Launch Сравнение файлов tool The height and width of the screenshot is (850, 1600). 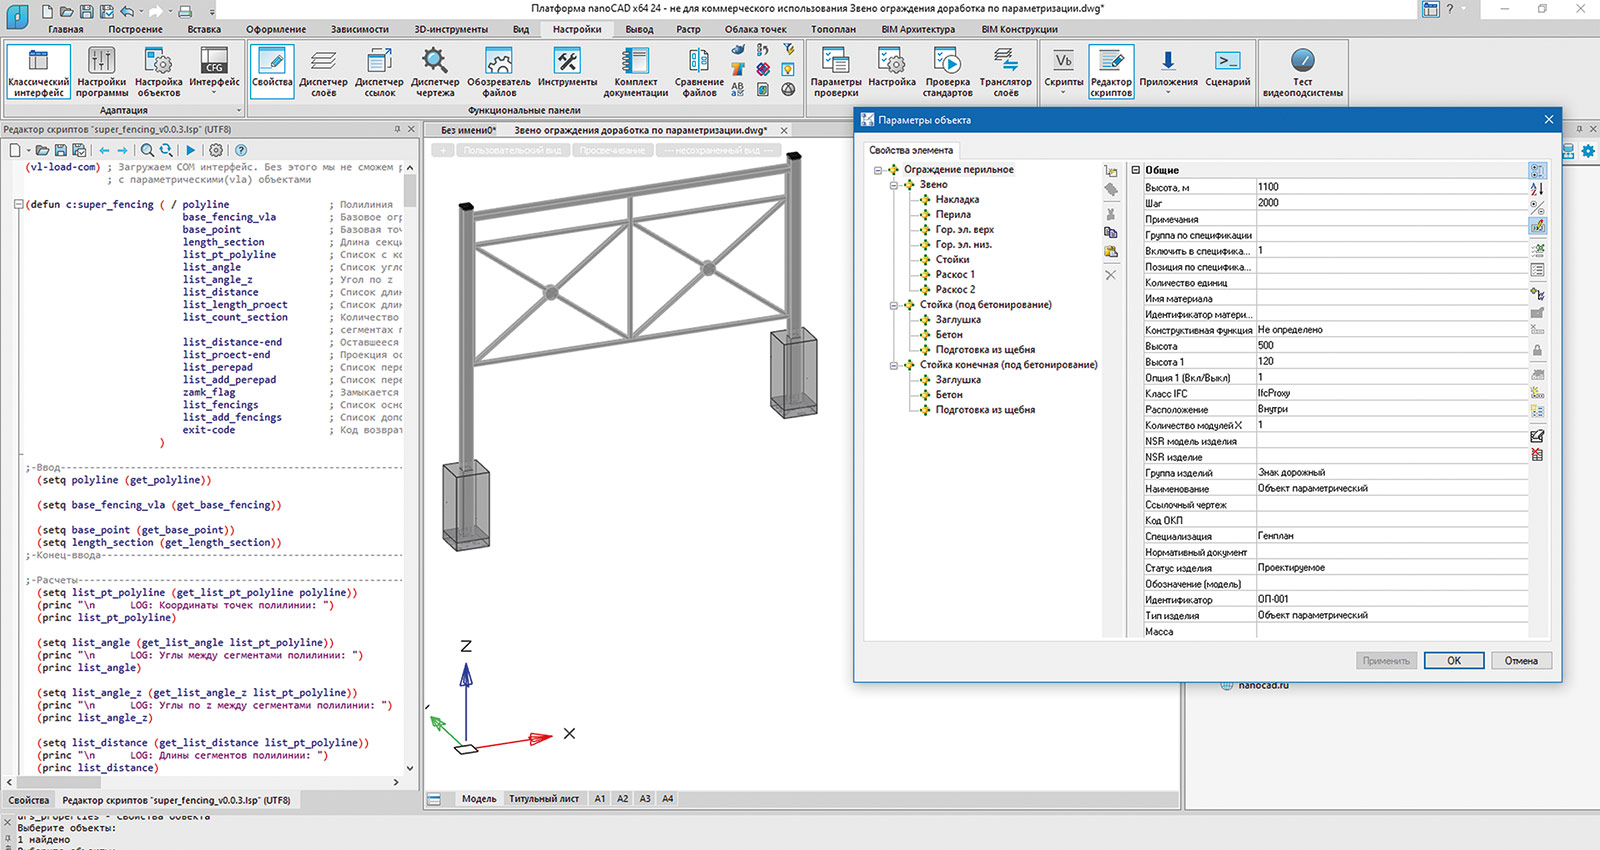tap(699, 71)
